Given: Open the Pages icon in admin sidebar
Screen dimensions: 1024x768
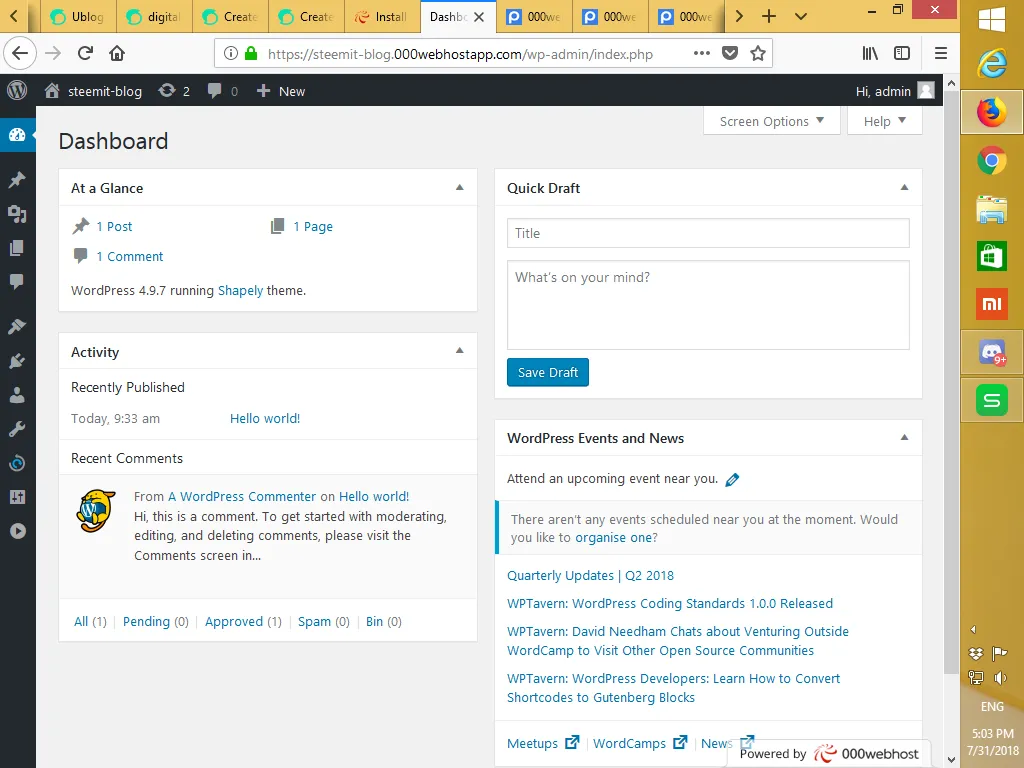Looking at the screenshot, I should point(17,248).
